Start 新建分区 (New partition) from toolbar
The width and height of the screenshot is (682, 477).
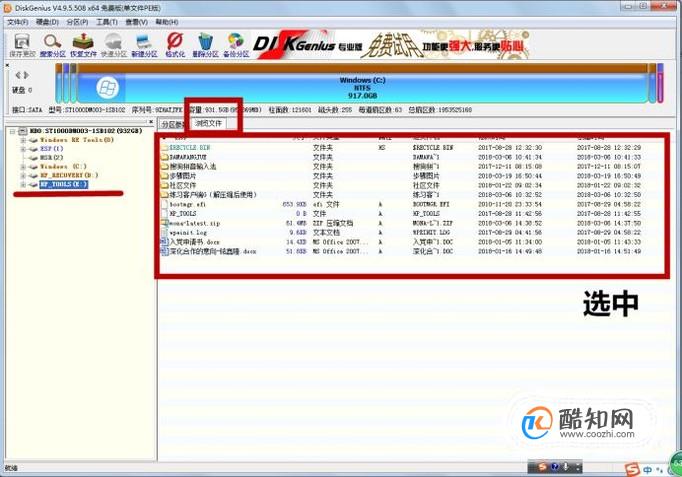coord(144,45)
